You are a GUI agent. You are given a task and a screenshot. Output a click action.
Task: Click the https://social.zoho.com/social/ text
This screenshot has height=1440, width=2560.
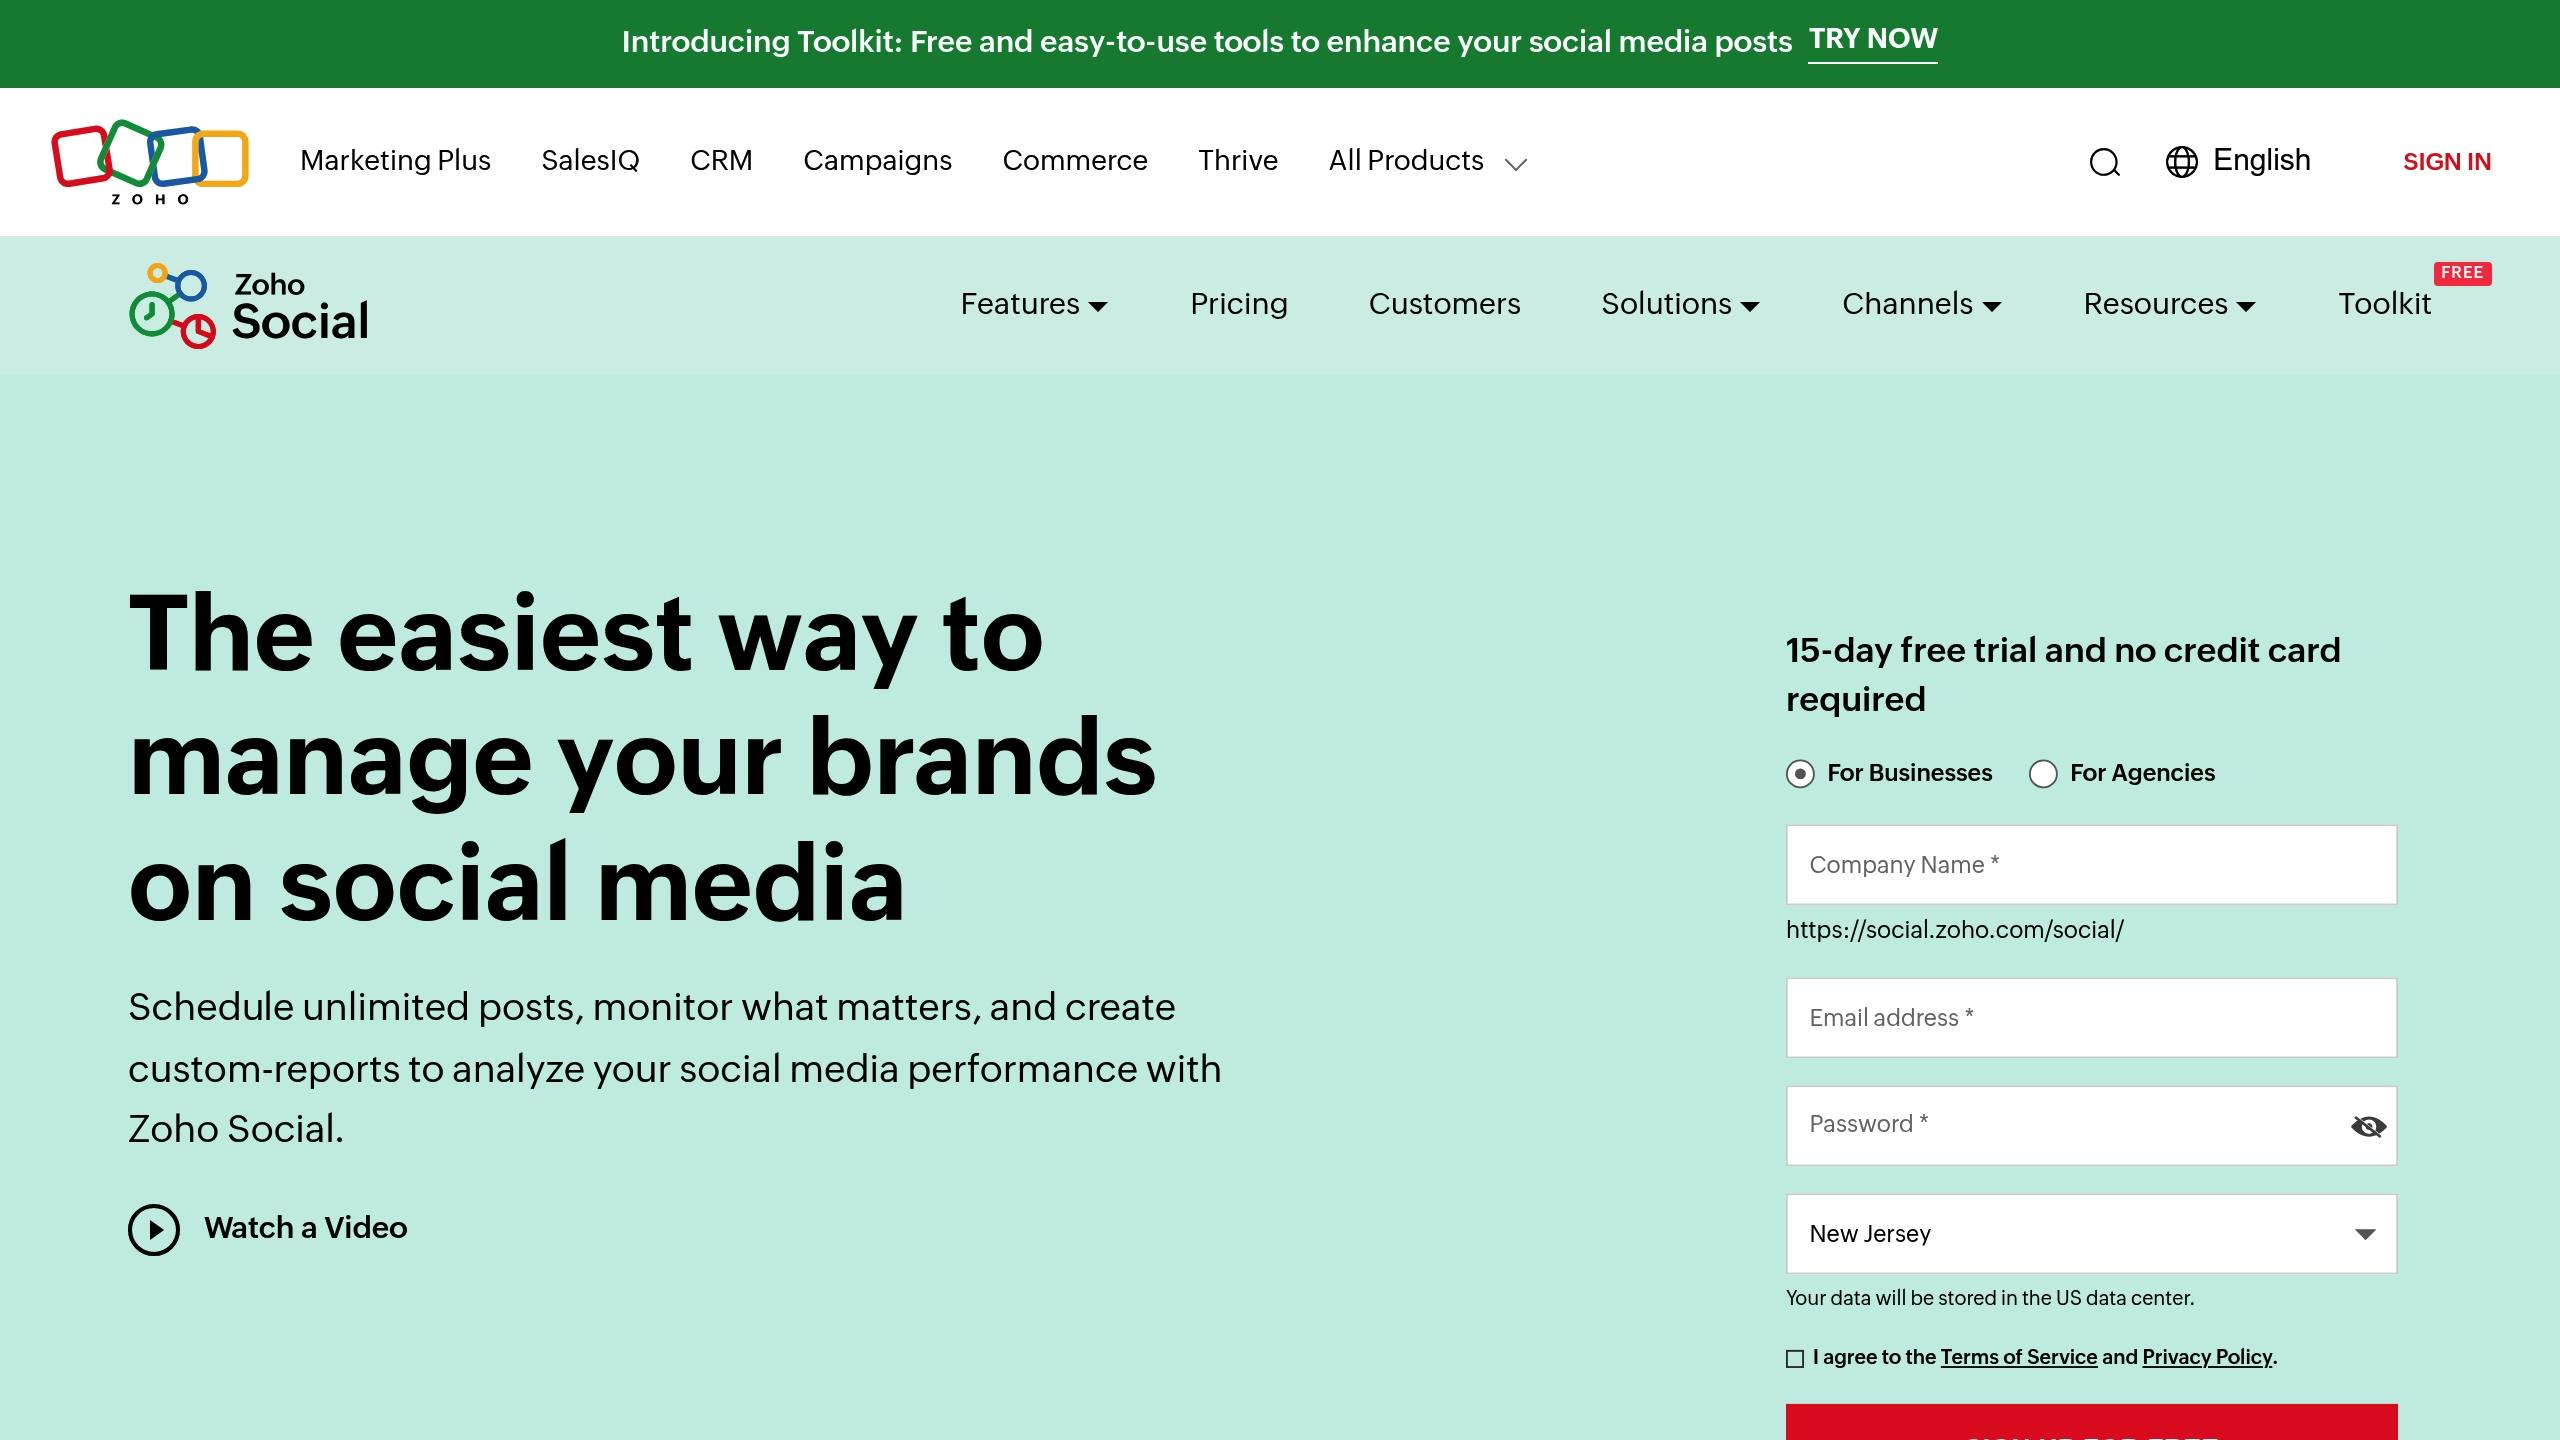tap(1954, 930)
